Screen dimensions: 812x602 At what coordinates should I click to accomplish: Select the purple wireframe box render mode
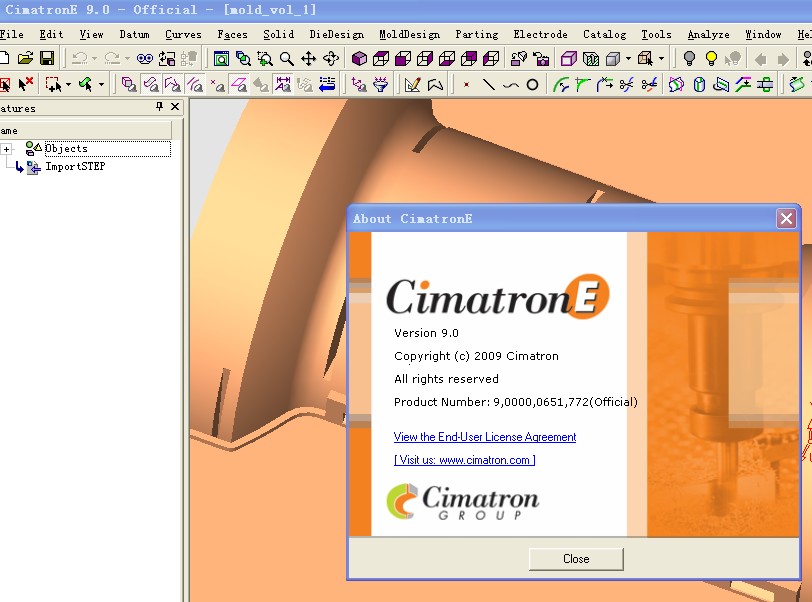[568, 59]
